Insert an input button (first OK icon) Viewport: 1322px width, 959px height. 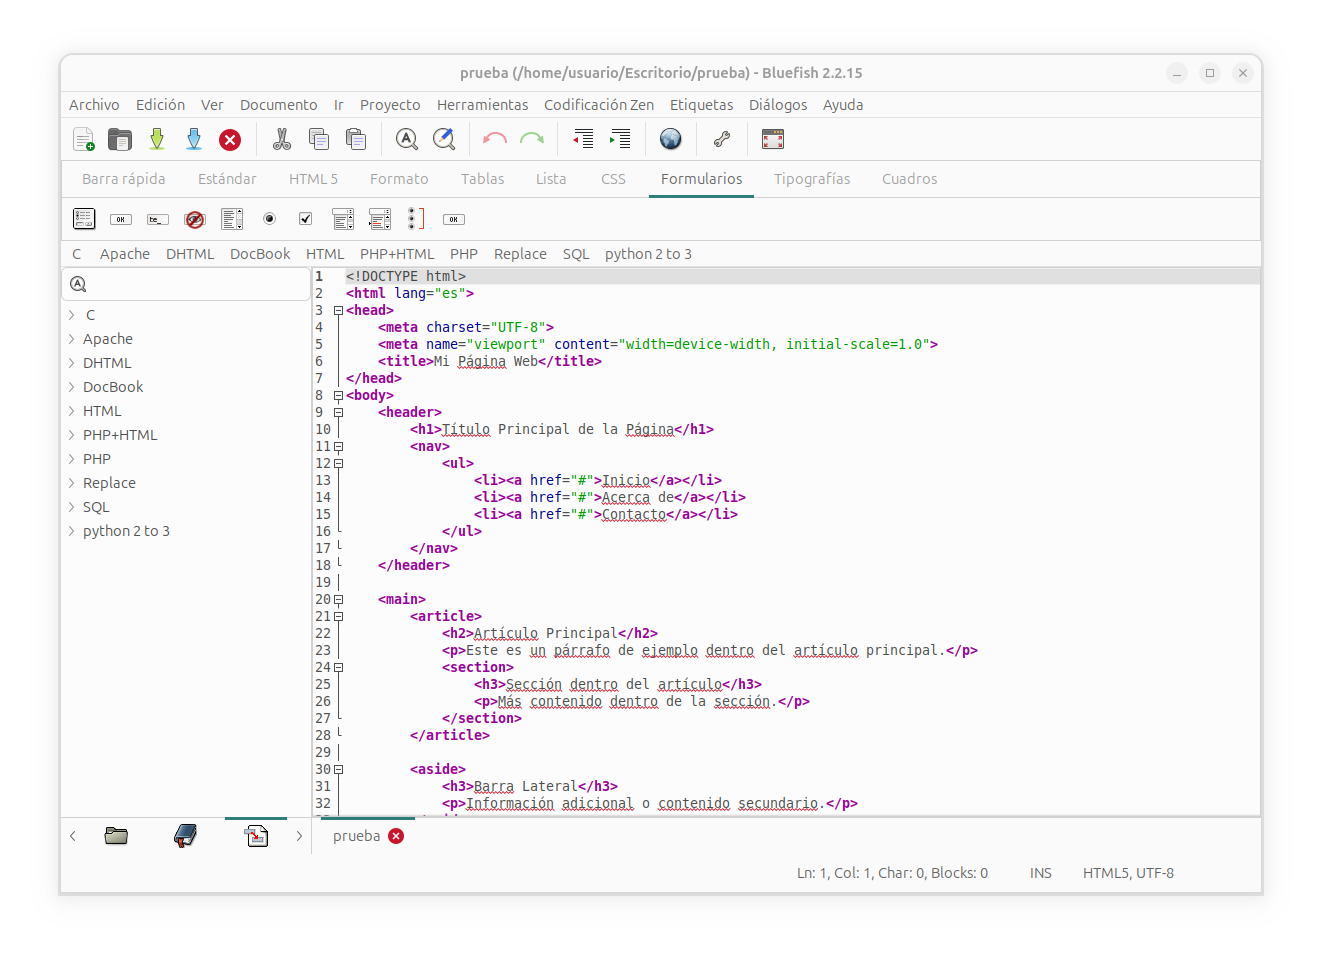coord(121,219)
